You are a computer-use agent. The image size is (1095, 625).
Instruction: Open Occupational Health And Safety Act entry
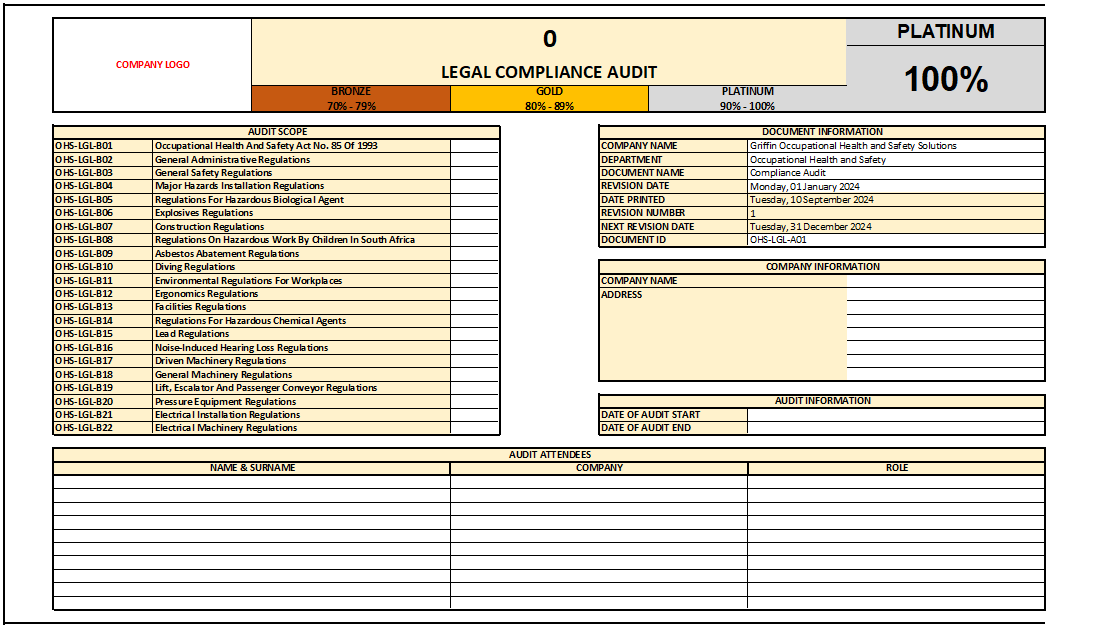pyautogui.click(x=266, y=146)
